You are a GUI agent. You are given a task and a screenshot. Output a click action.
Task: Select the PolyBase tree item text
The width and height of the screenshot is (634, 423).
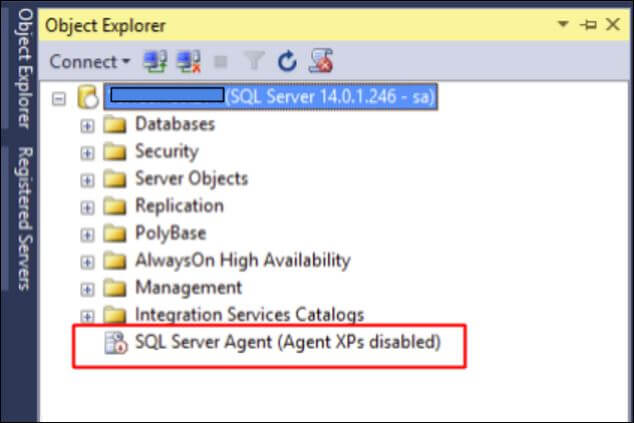pos(170,233)
